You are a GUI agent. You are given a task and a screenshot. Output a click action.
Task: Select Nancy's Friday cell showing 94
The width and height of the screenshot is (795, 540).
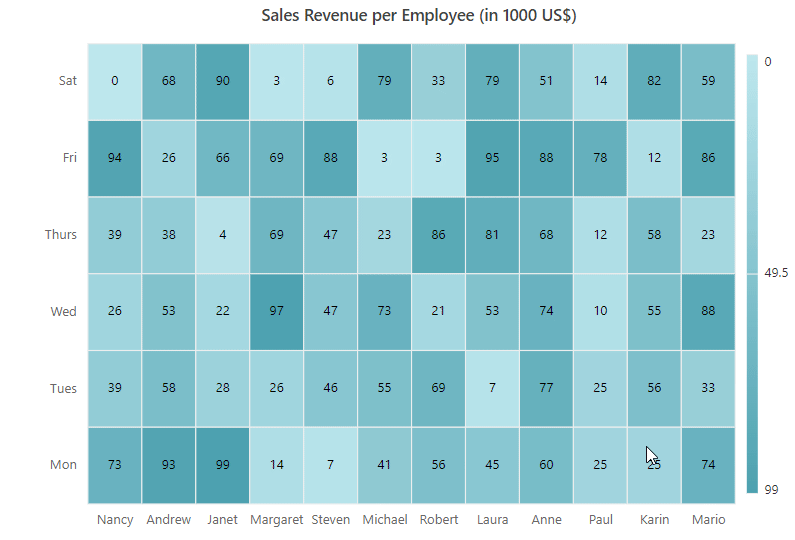[x=115, y=158]
